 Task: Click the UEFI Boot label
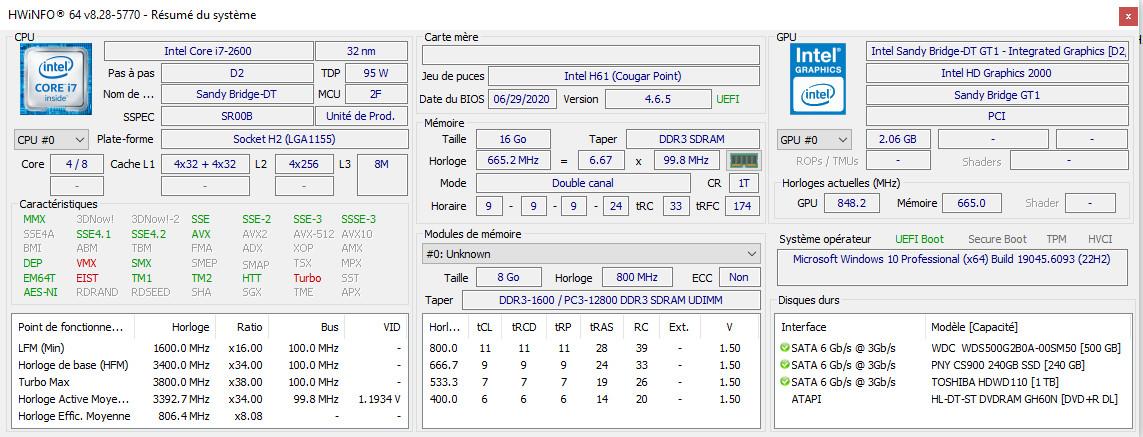[x=919, y=239]
